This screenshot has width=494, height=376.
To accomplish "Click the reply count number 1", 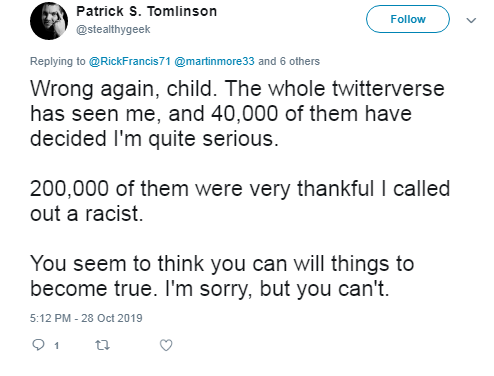I will 57,346.
